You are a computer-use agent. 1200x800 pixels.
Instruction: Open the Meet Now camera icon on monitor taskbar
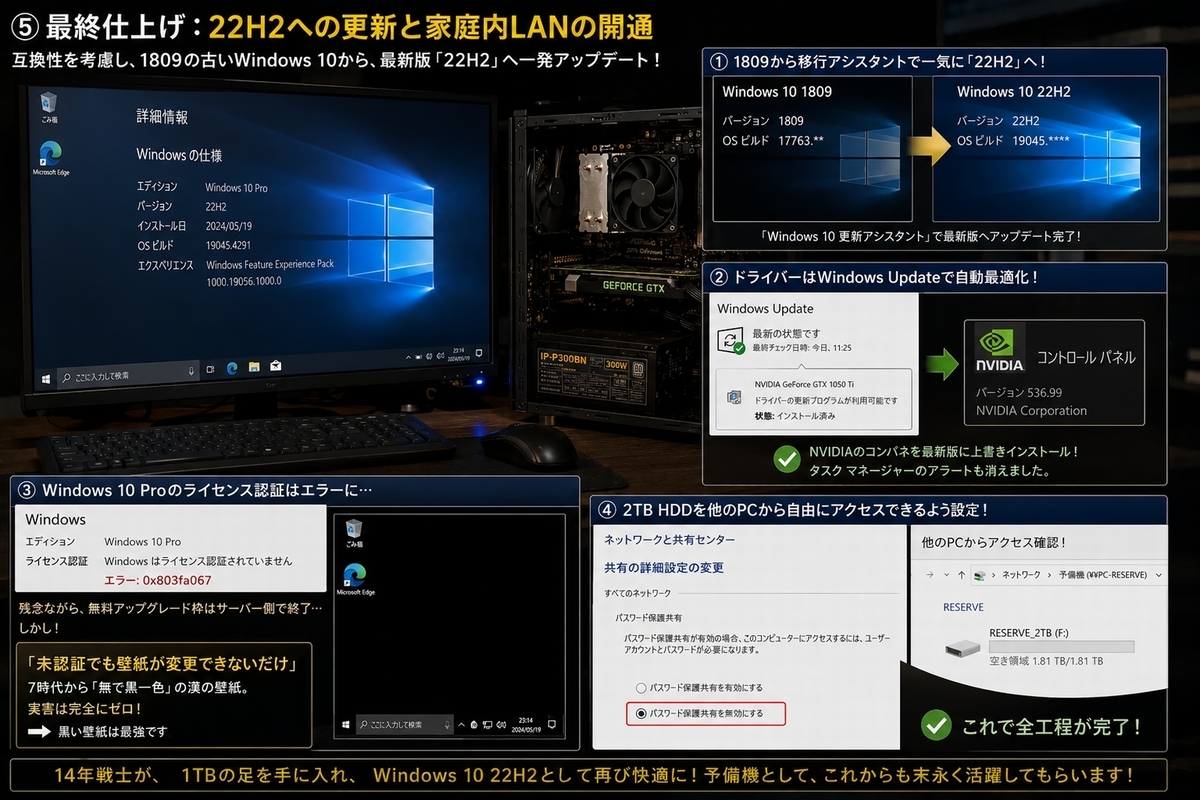point(210,369)
